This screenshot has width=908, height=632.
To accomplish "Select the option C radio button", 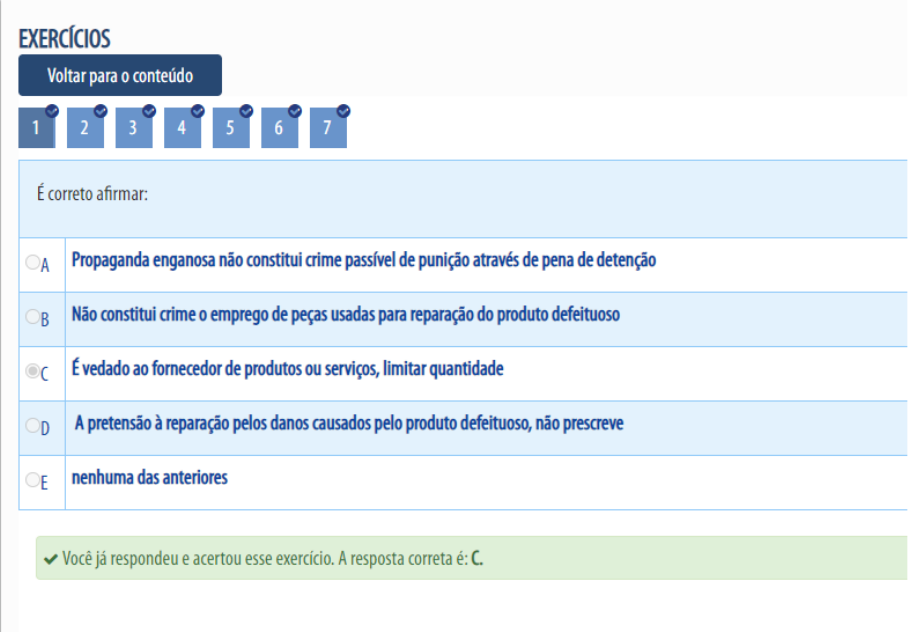I will tap(32, 372).
